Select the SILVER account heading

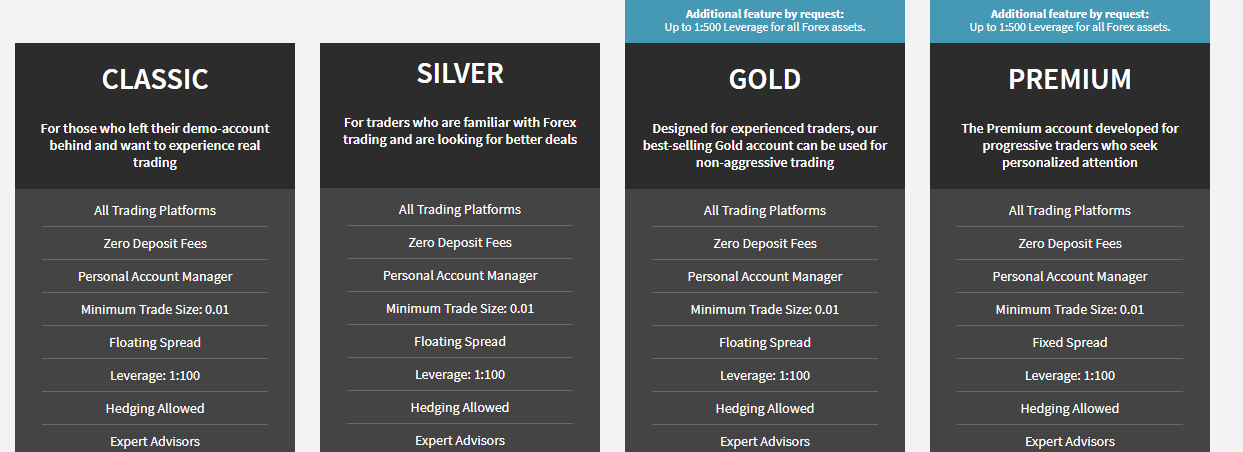coord(460,73)
